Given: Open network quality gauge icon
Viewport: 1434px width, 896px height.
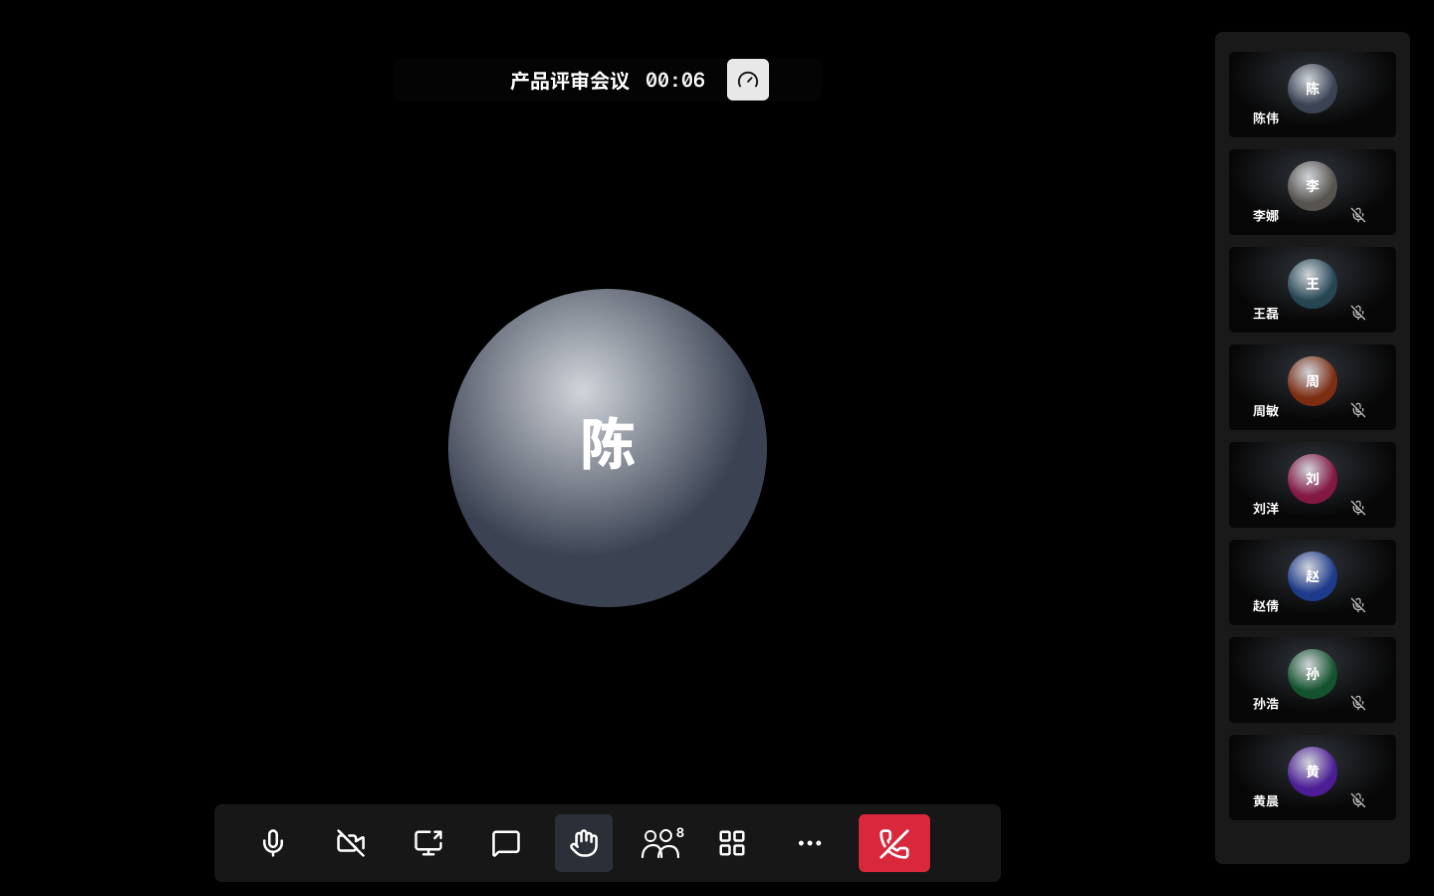Looking at the screenshot, I should (x=748, y=80).
